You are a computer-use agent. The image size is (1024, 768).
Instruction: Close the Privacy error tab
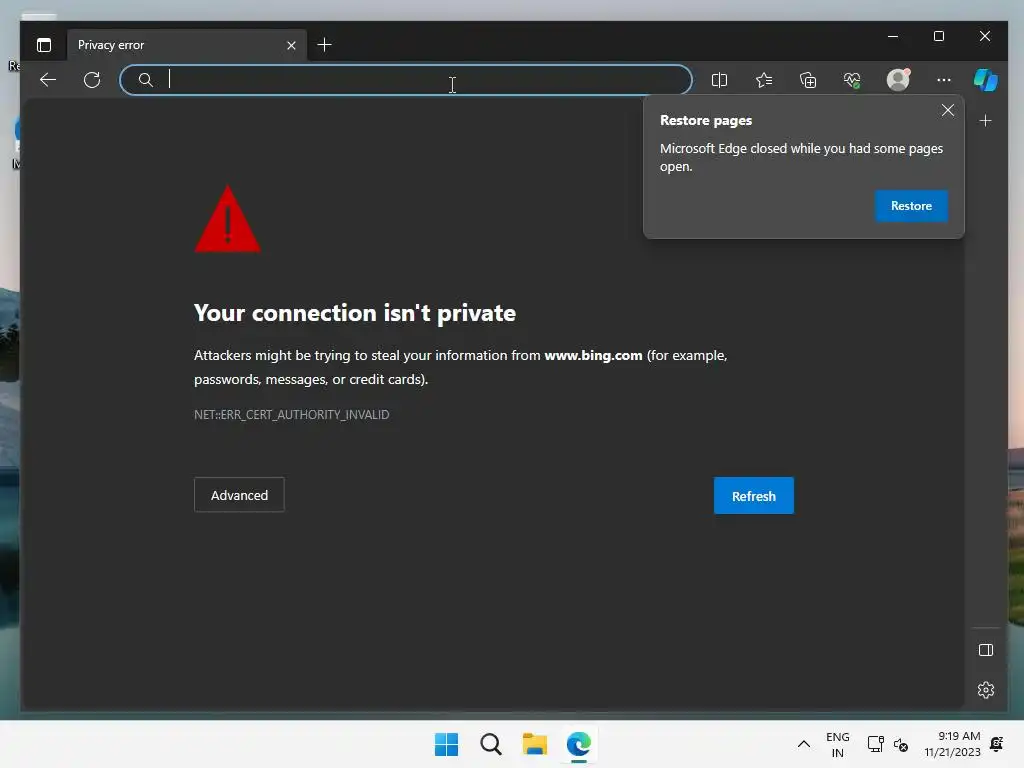coord(291,45)
